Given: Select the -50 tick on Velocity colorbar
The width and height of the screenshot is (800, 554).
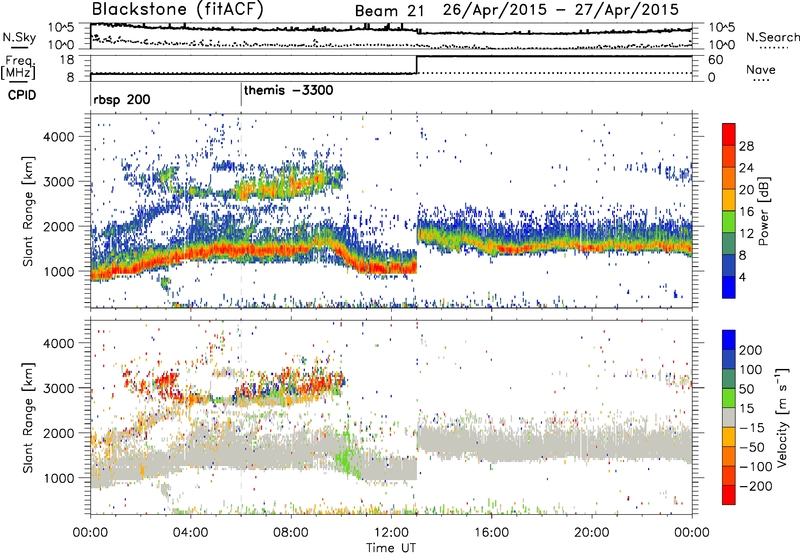Looking at the screenshot, I should [752, 447].
